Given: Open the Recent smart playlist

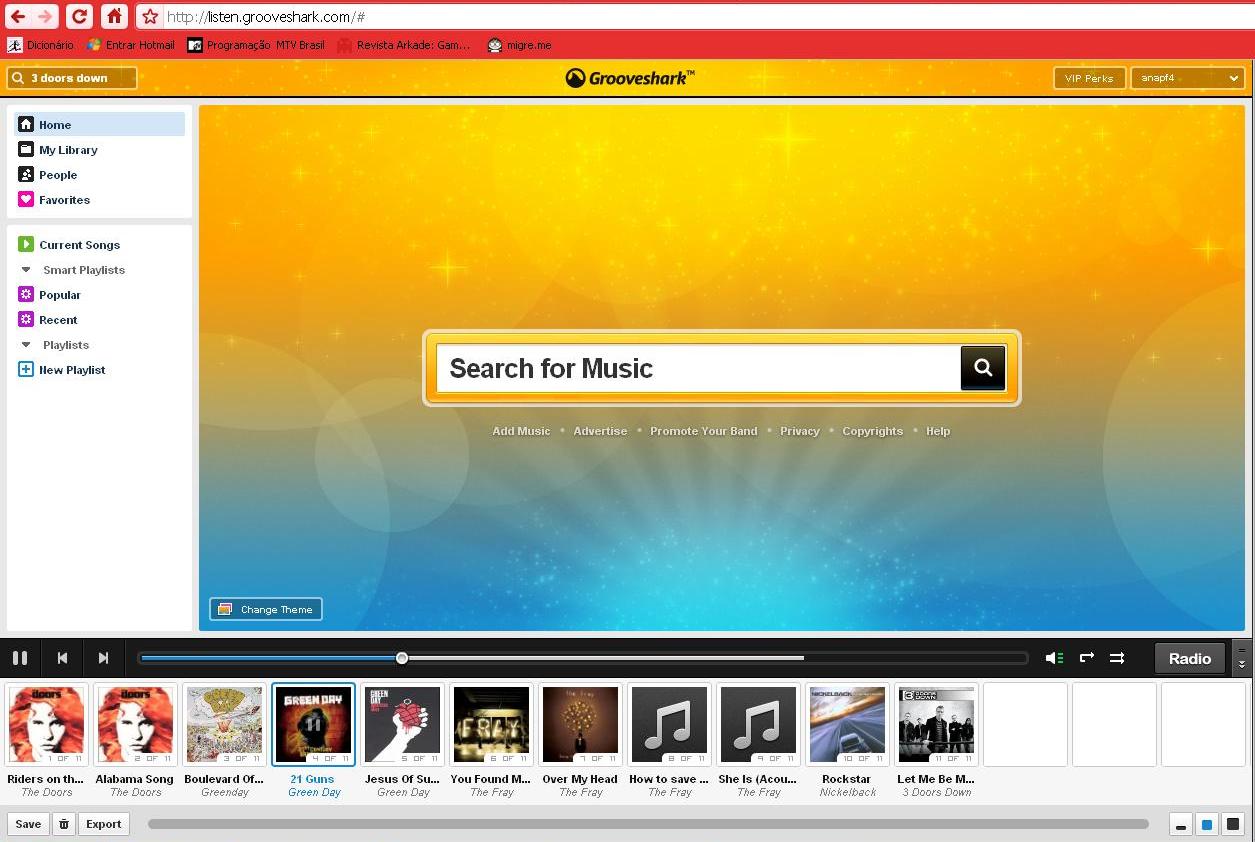Looking at the screenshot, I should pyautogui.click(x=99, y=320).
